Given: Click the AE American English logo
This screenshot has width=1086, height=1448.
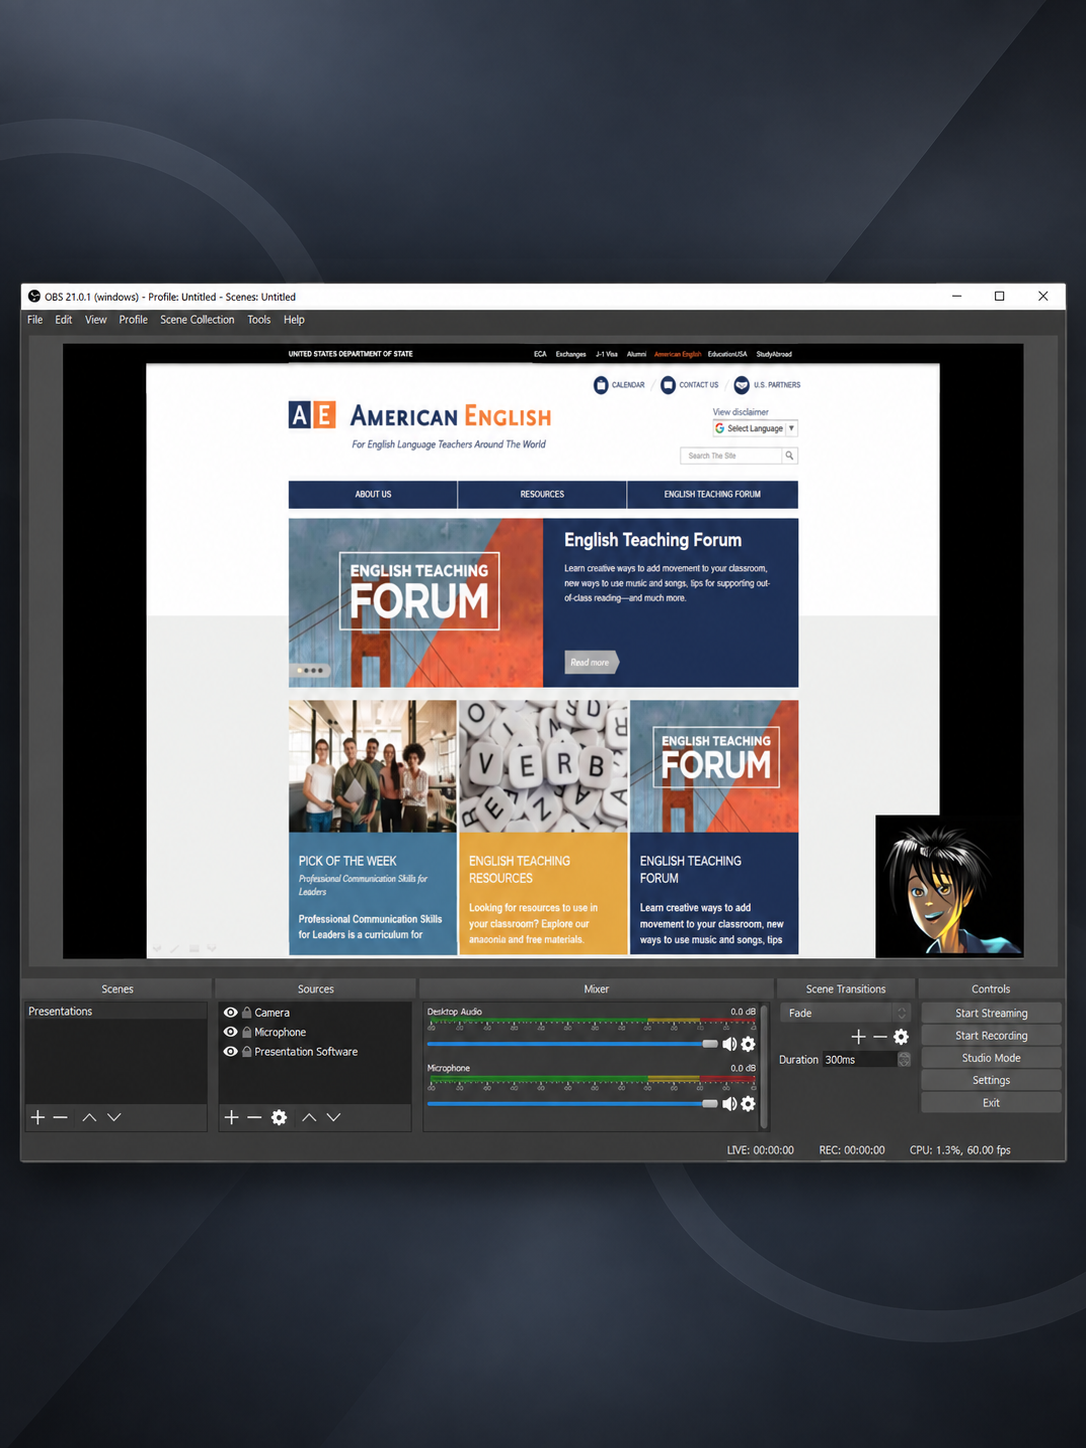Looking at the screenshot, I should coord(312,415).
